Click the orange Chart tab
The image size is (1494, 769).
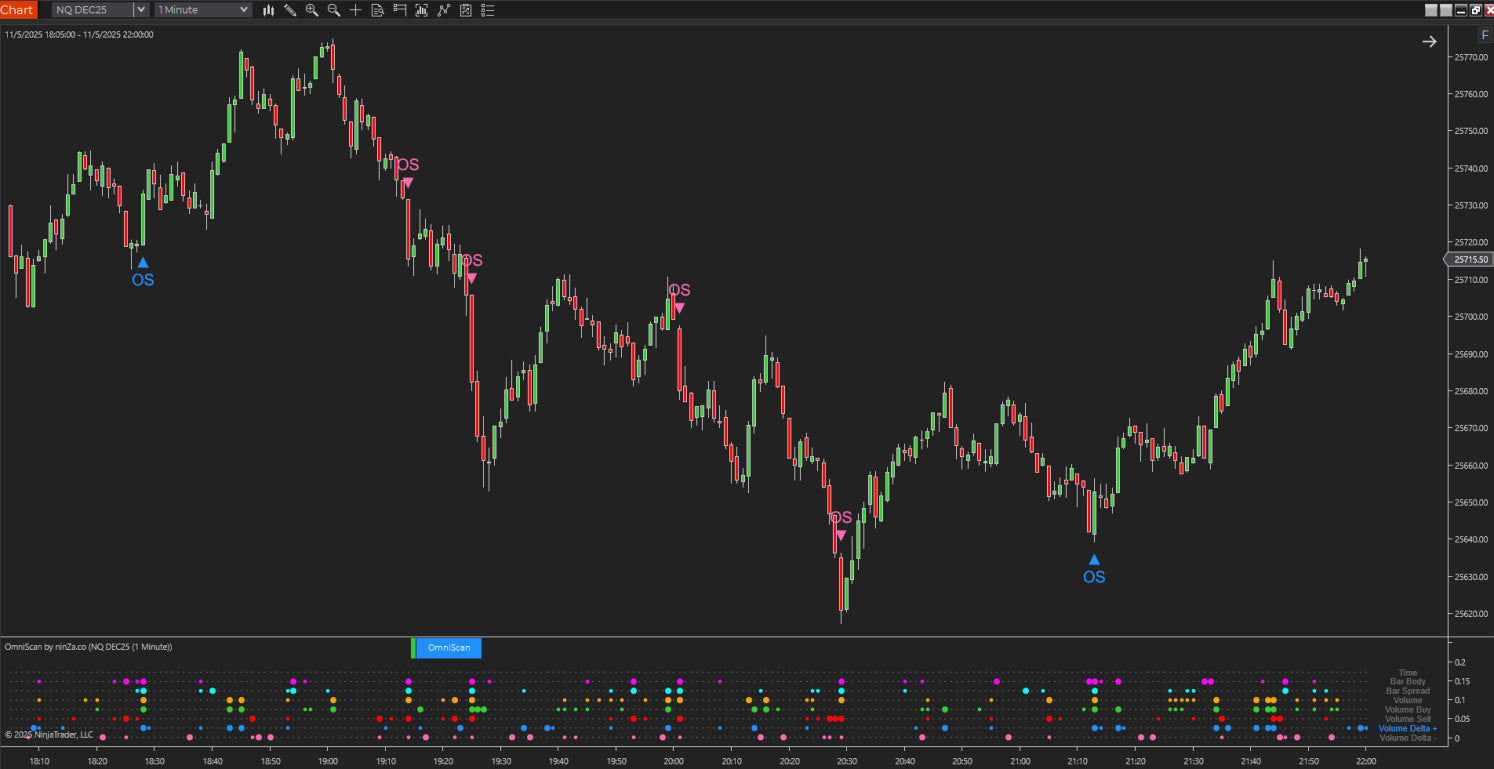[16, 10]
